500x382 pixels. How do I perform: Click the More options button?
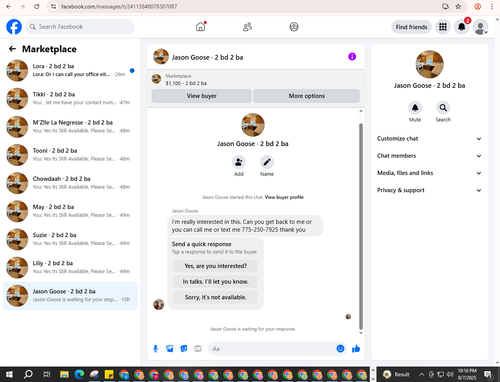pyautogui.click(x=307, y=96)
